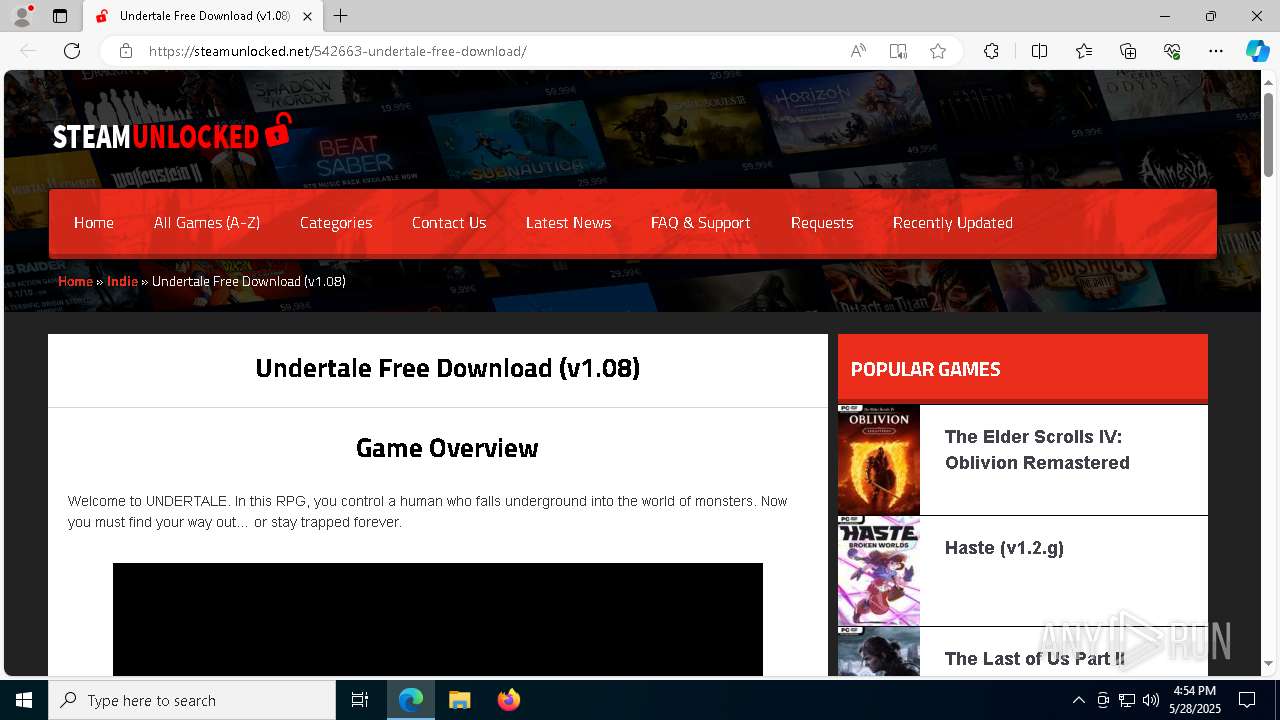1280x720 pixels.
Task: Open Home in site navigation
Action: point(94,223)
